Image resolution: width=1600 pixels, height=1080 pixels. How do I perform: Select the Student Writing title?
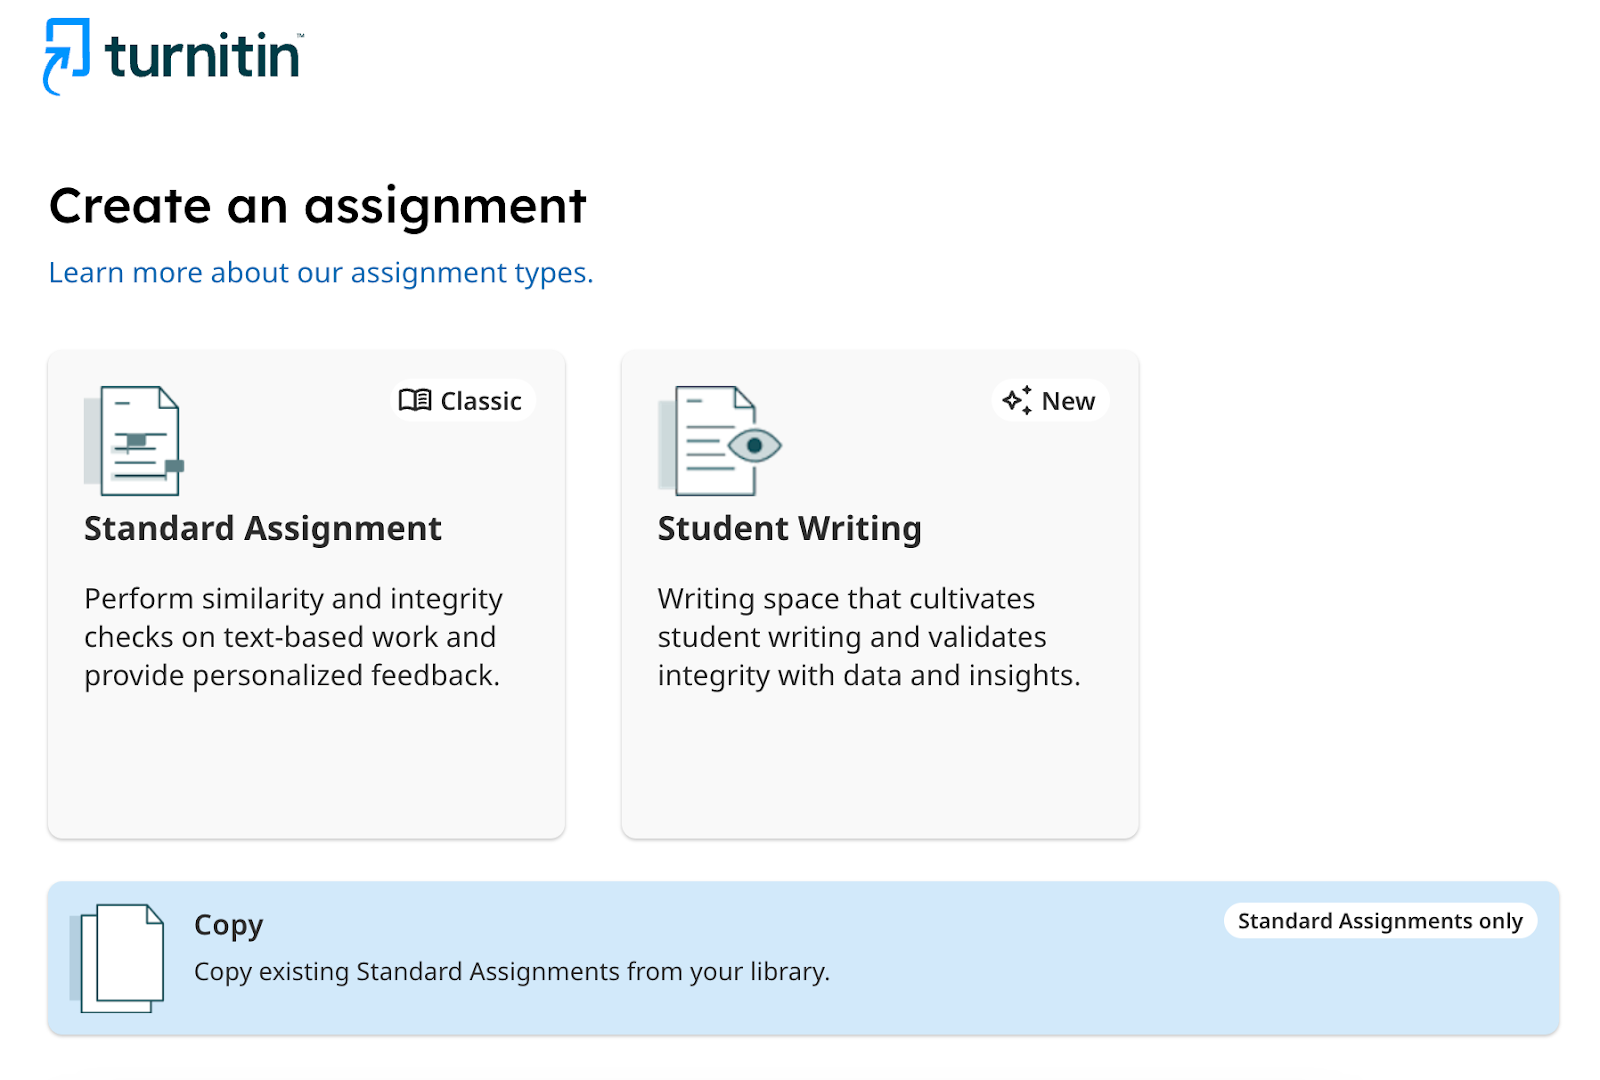[x=789, y=528]
